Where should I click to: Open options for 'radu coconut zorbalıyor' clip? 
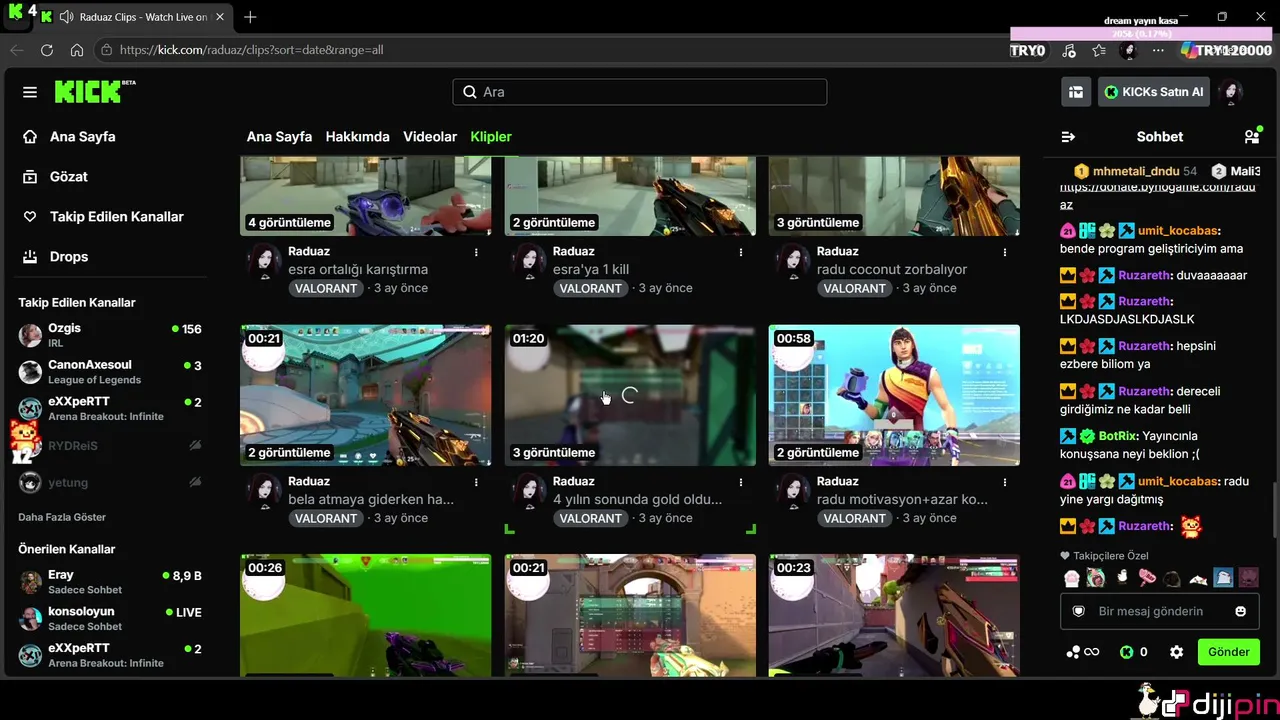1005,252
